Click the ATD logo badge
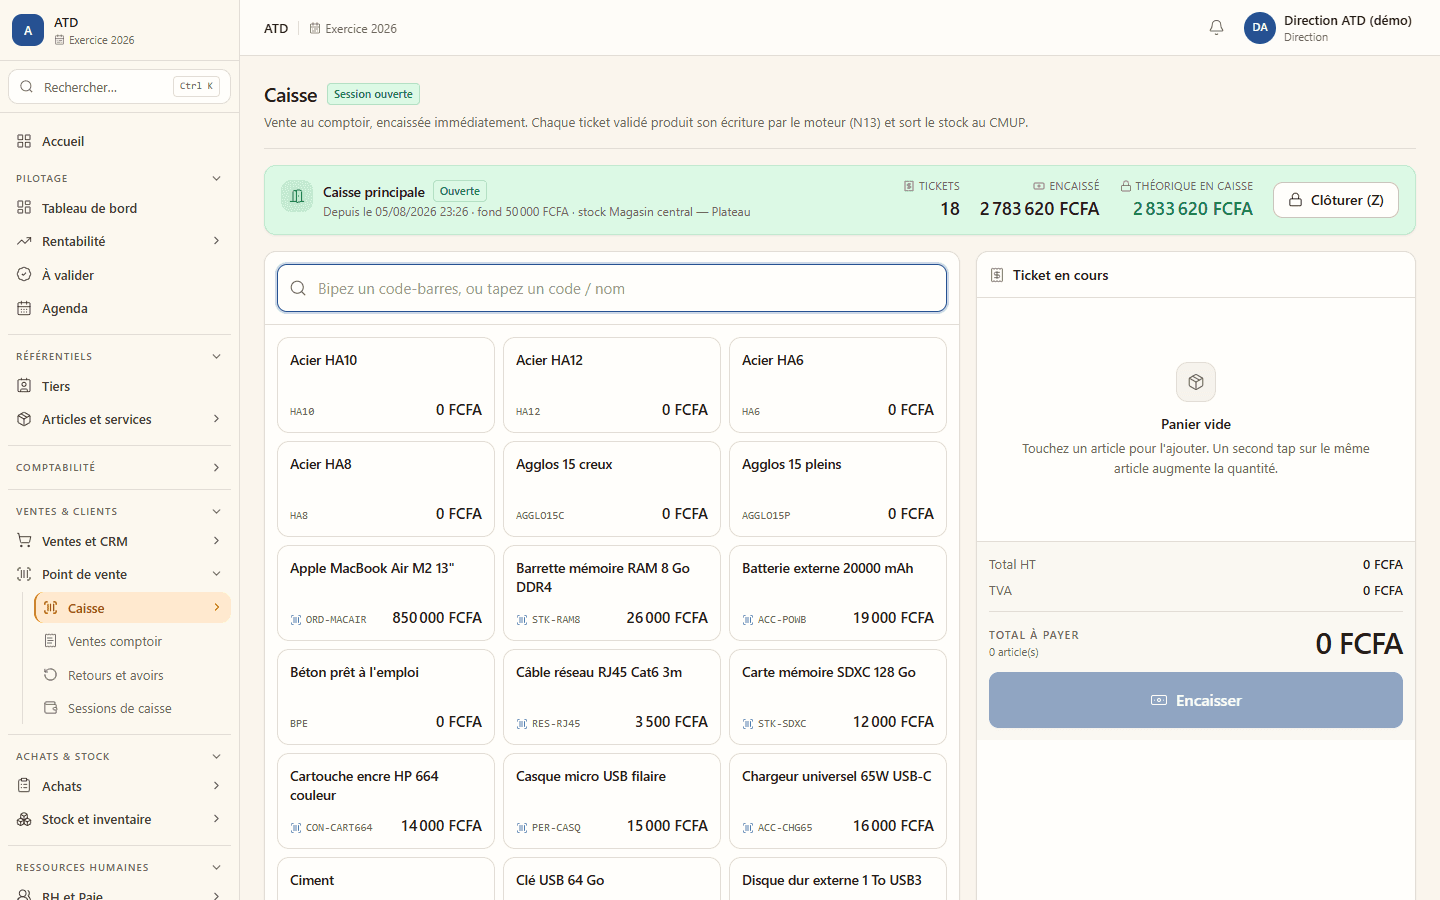Viewport: 1440px width, 900px height. (x=28, y=30)
